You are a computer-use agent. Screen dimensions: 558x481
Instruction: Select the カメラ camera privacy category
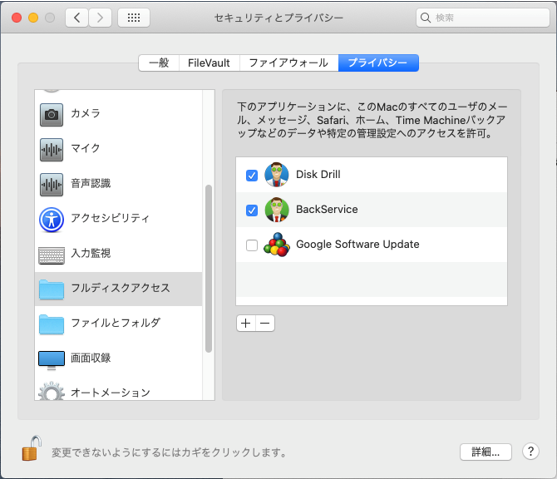tap(119, 114)
